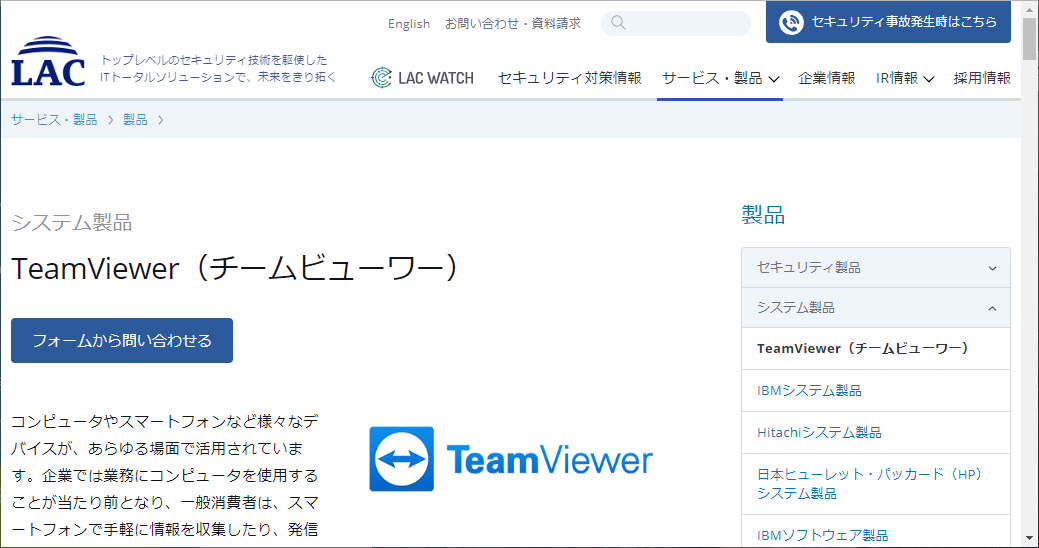Click システム製品 category text above title

pyautogui.click(x=72, y=223)
